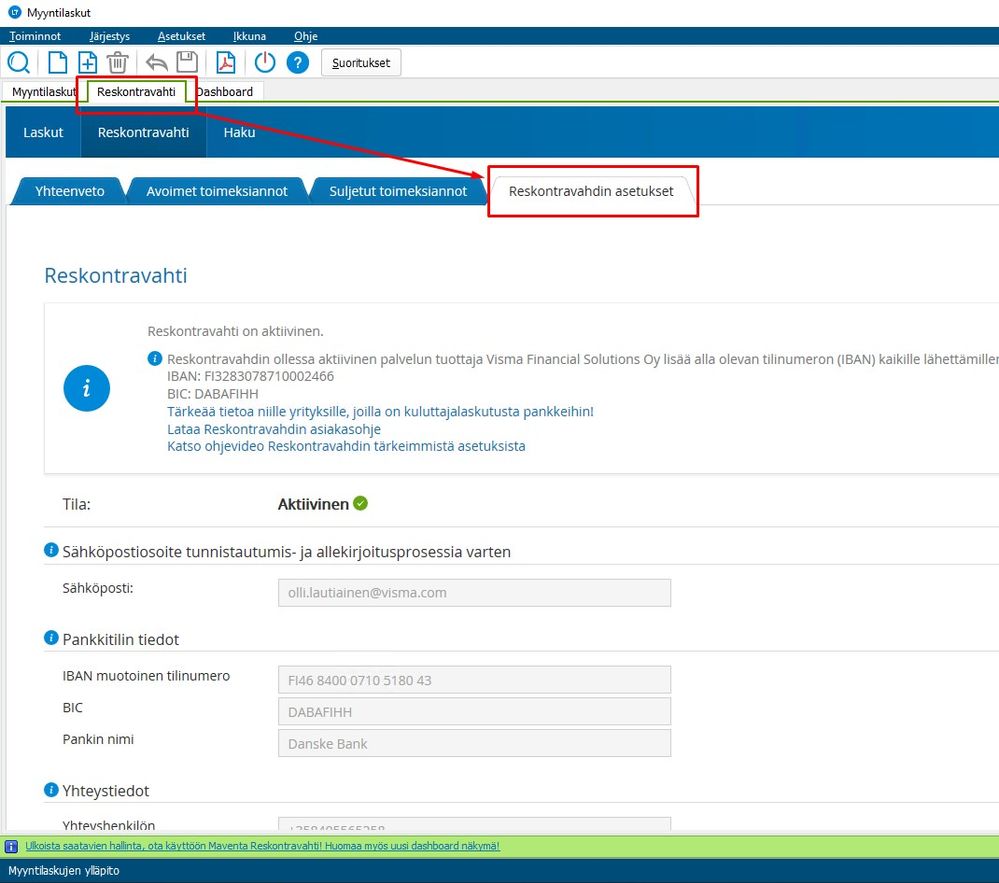Click info icon next to Yhteystiedot
The height and width of the screenshot is (883, 999).
(51, 790)
